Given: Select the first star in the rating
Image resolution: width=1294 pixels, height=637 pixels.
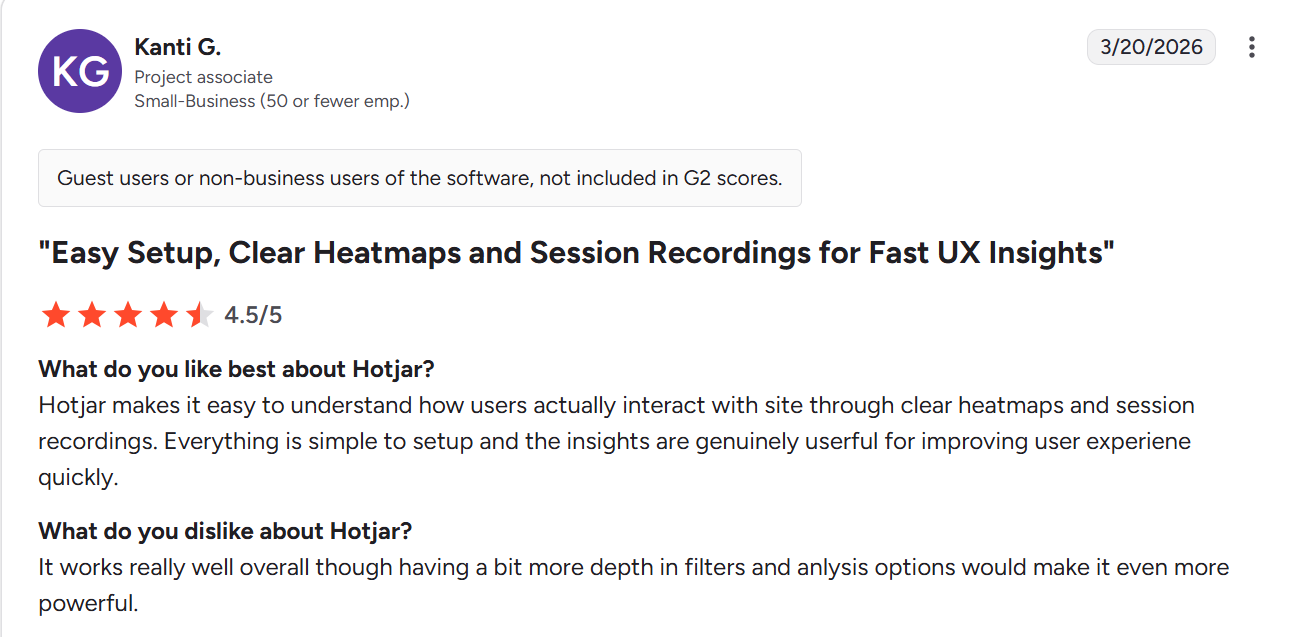Looking at the screenshot, I should click(57, 314).
